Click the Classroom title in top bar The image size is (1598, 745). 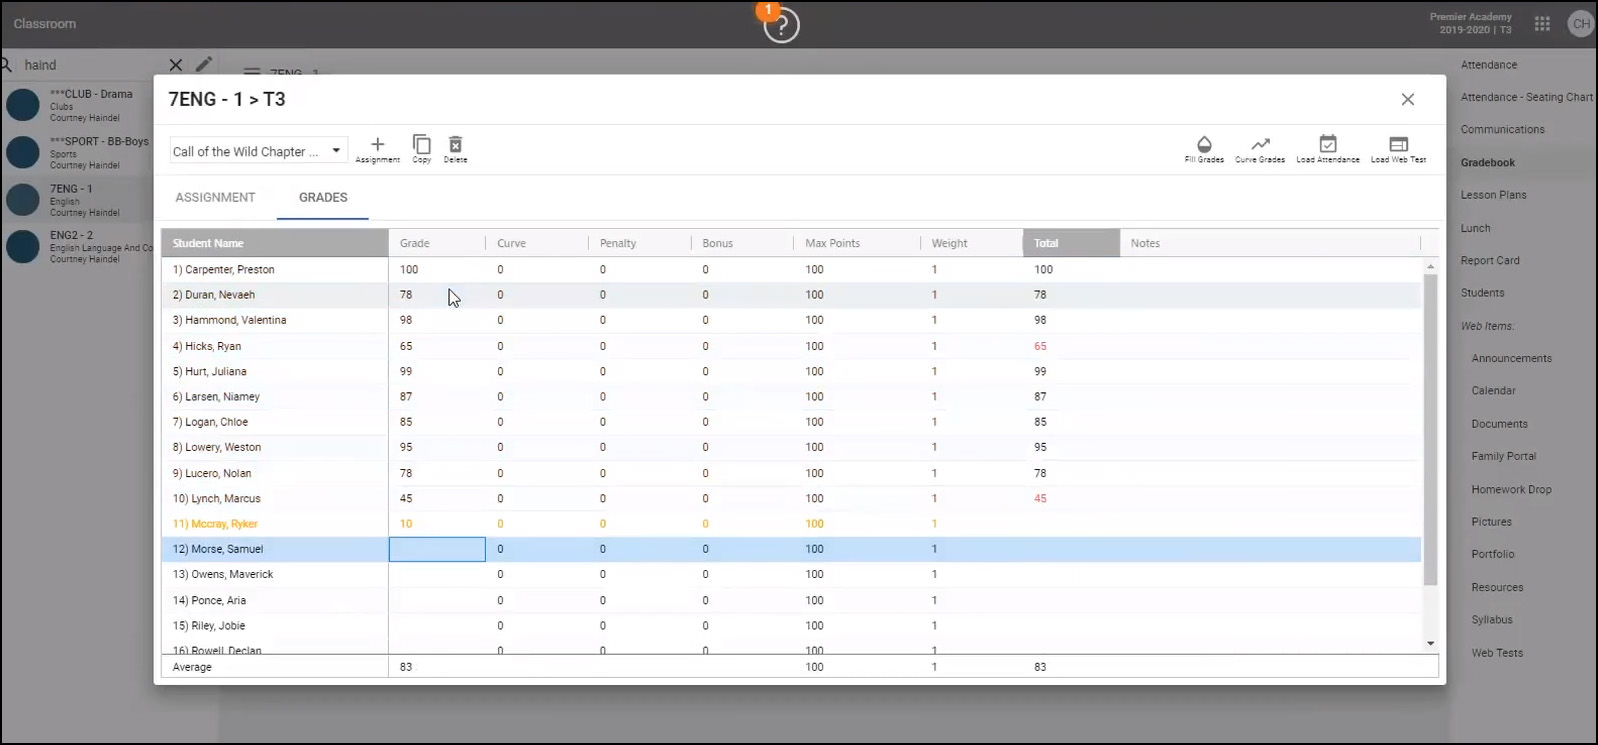pos(45,24)
